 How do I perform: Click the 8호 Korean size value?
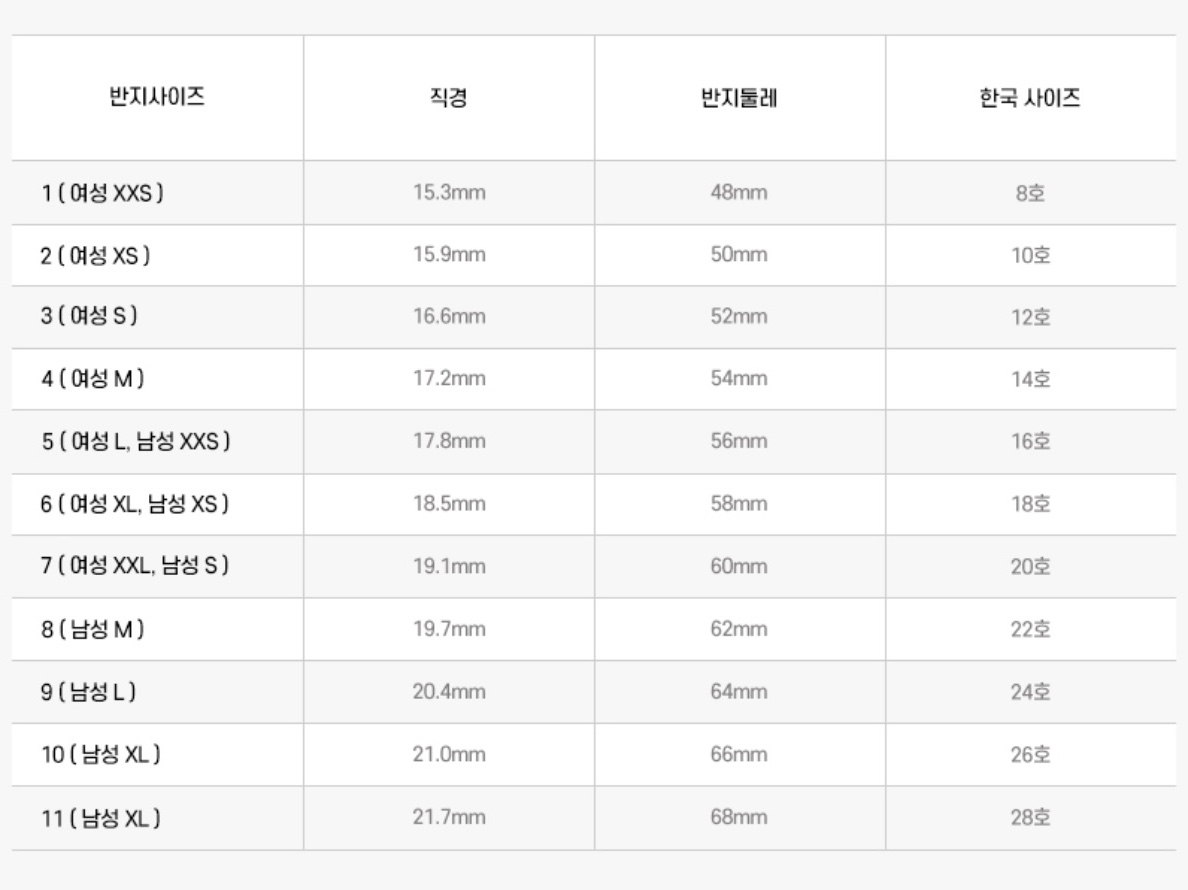1030,193
